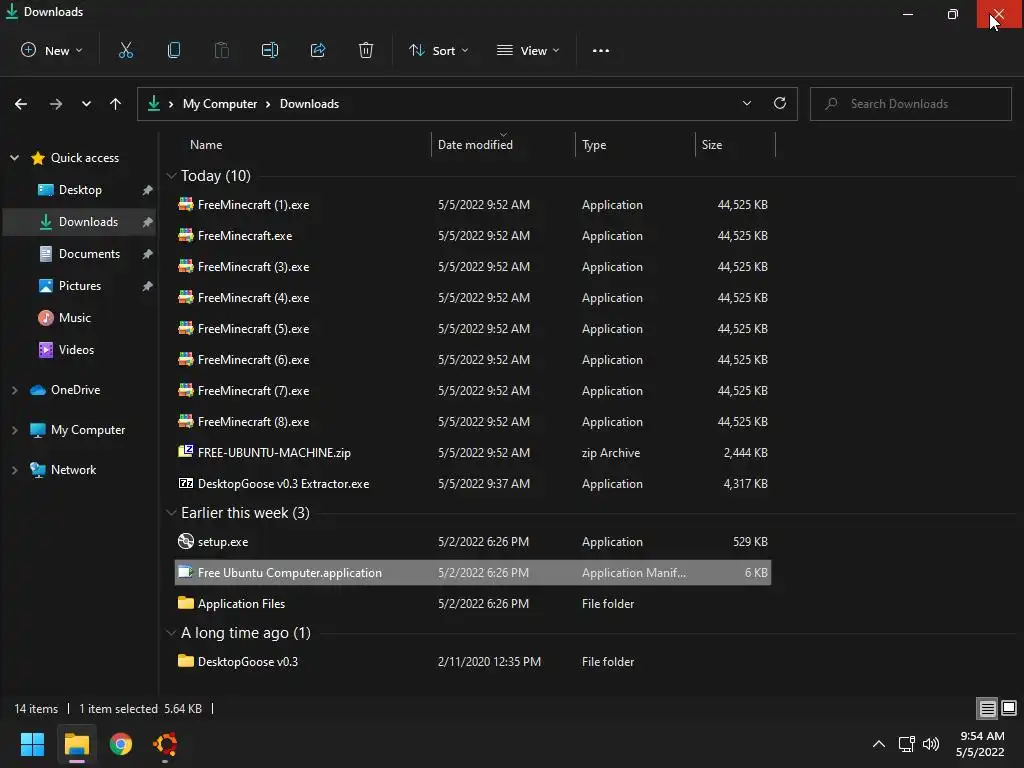This screenshot has height=768, width=1024.
Task: Select the Application Files folder icon
Action: (x=185, y=603)
